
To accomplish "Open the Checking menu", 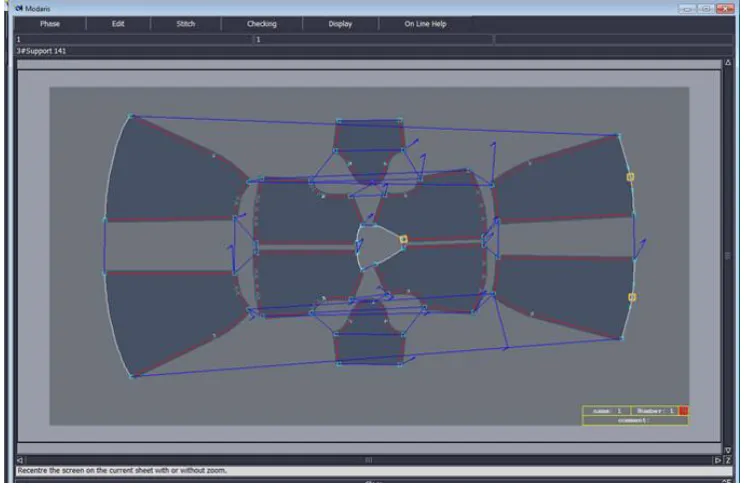I will pyautogui.click(x=261, y=24).
